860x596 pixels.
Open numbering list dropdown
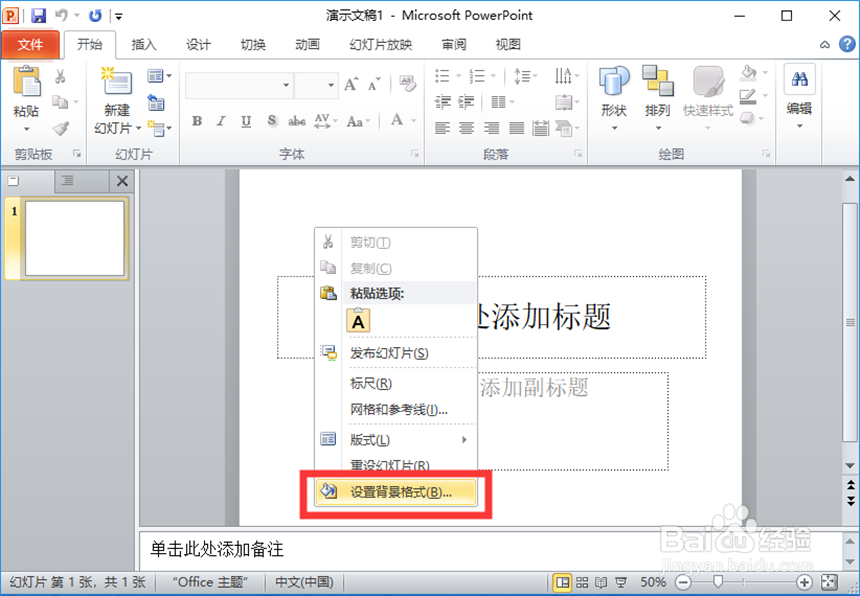click(x=493, y=76)
